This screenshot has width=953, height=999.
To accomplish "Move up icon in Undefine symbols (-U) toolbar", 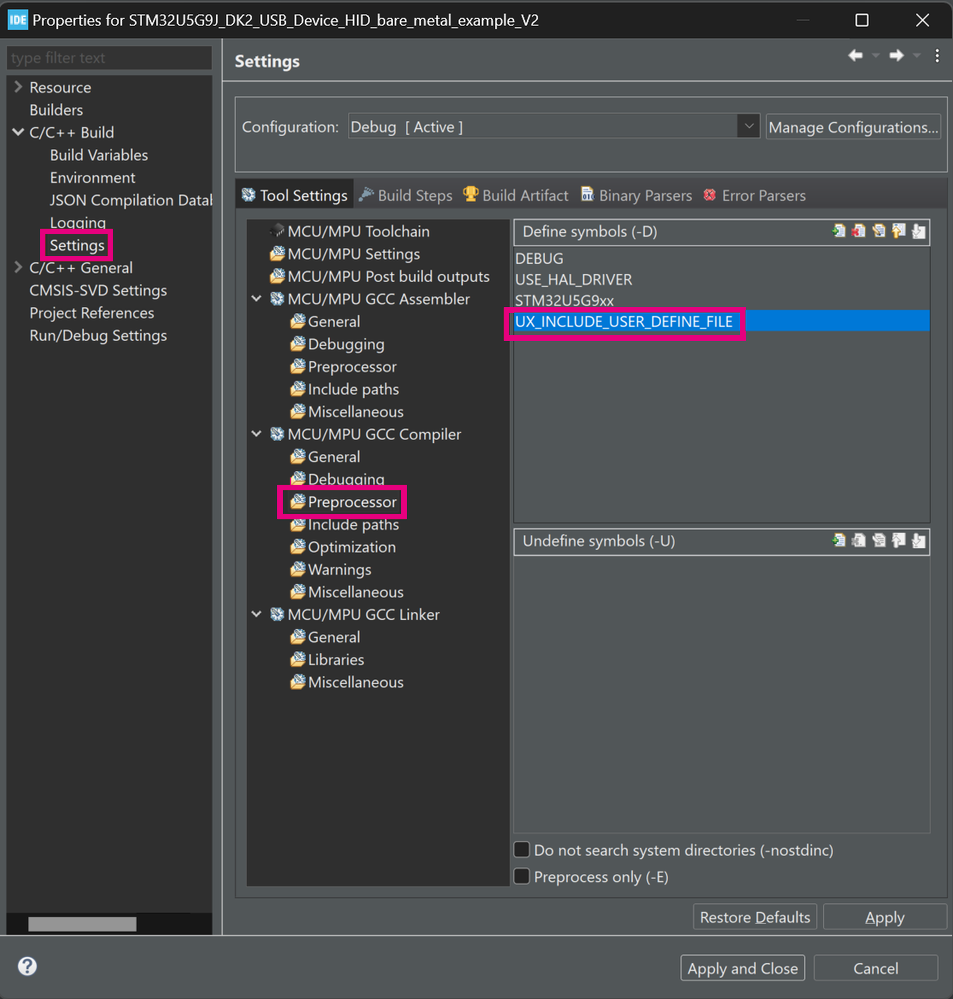I will point(899,541).
